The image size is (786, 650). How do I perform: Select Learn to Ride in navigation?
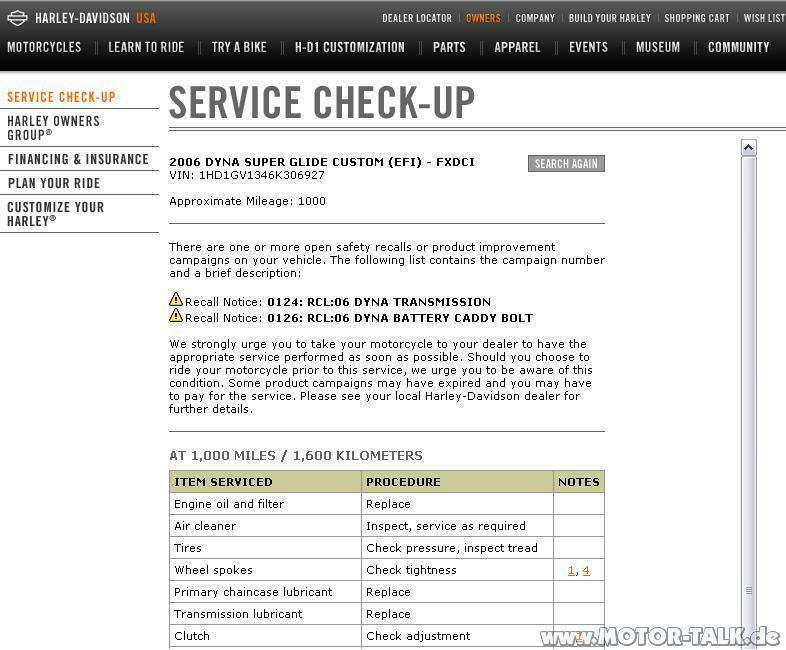tap(146, 47)
